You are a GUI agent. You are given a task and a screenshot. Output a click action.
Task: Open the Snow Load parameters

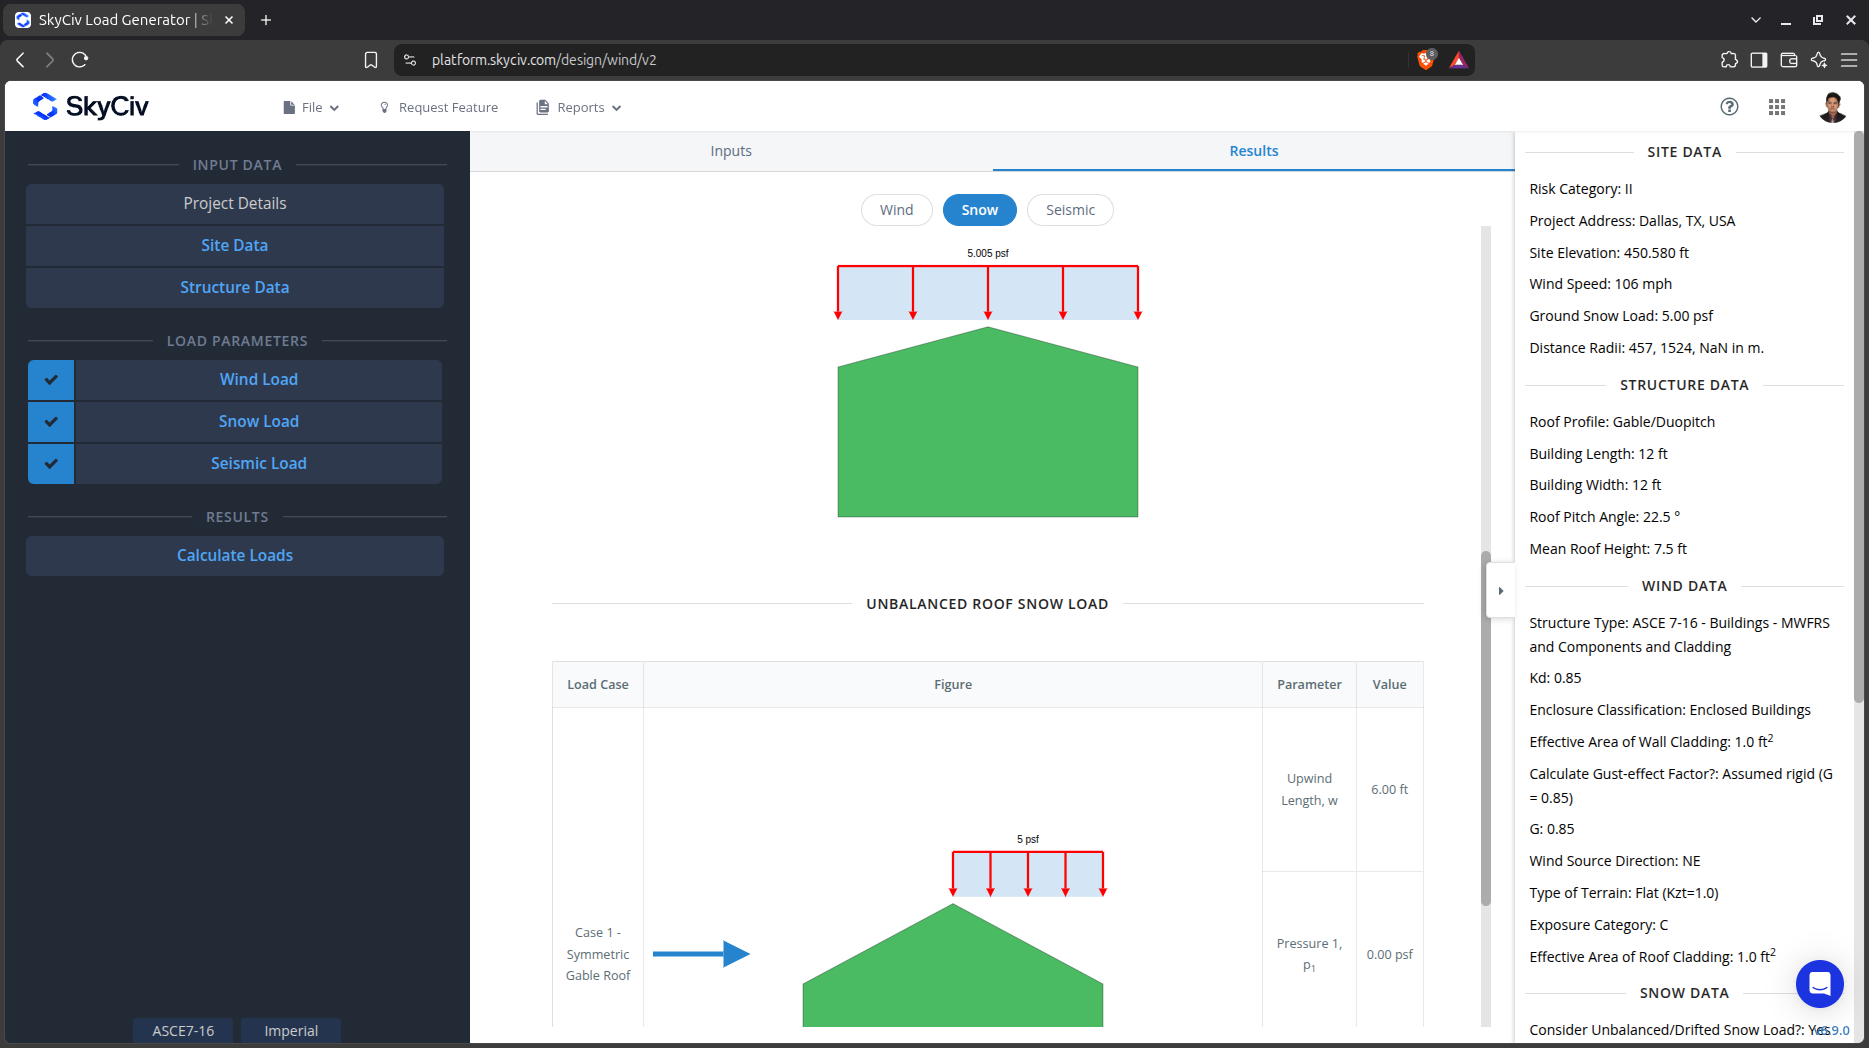click(259, 422)
